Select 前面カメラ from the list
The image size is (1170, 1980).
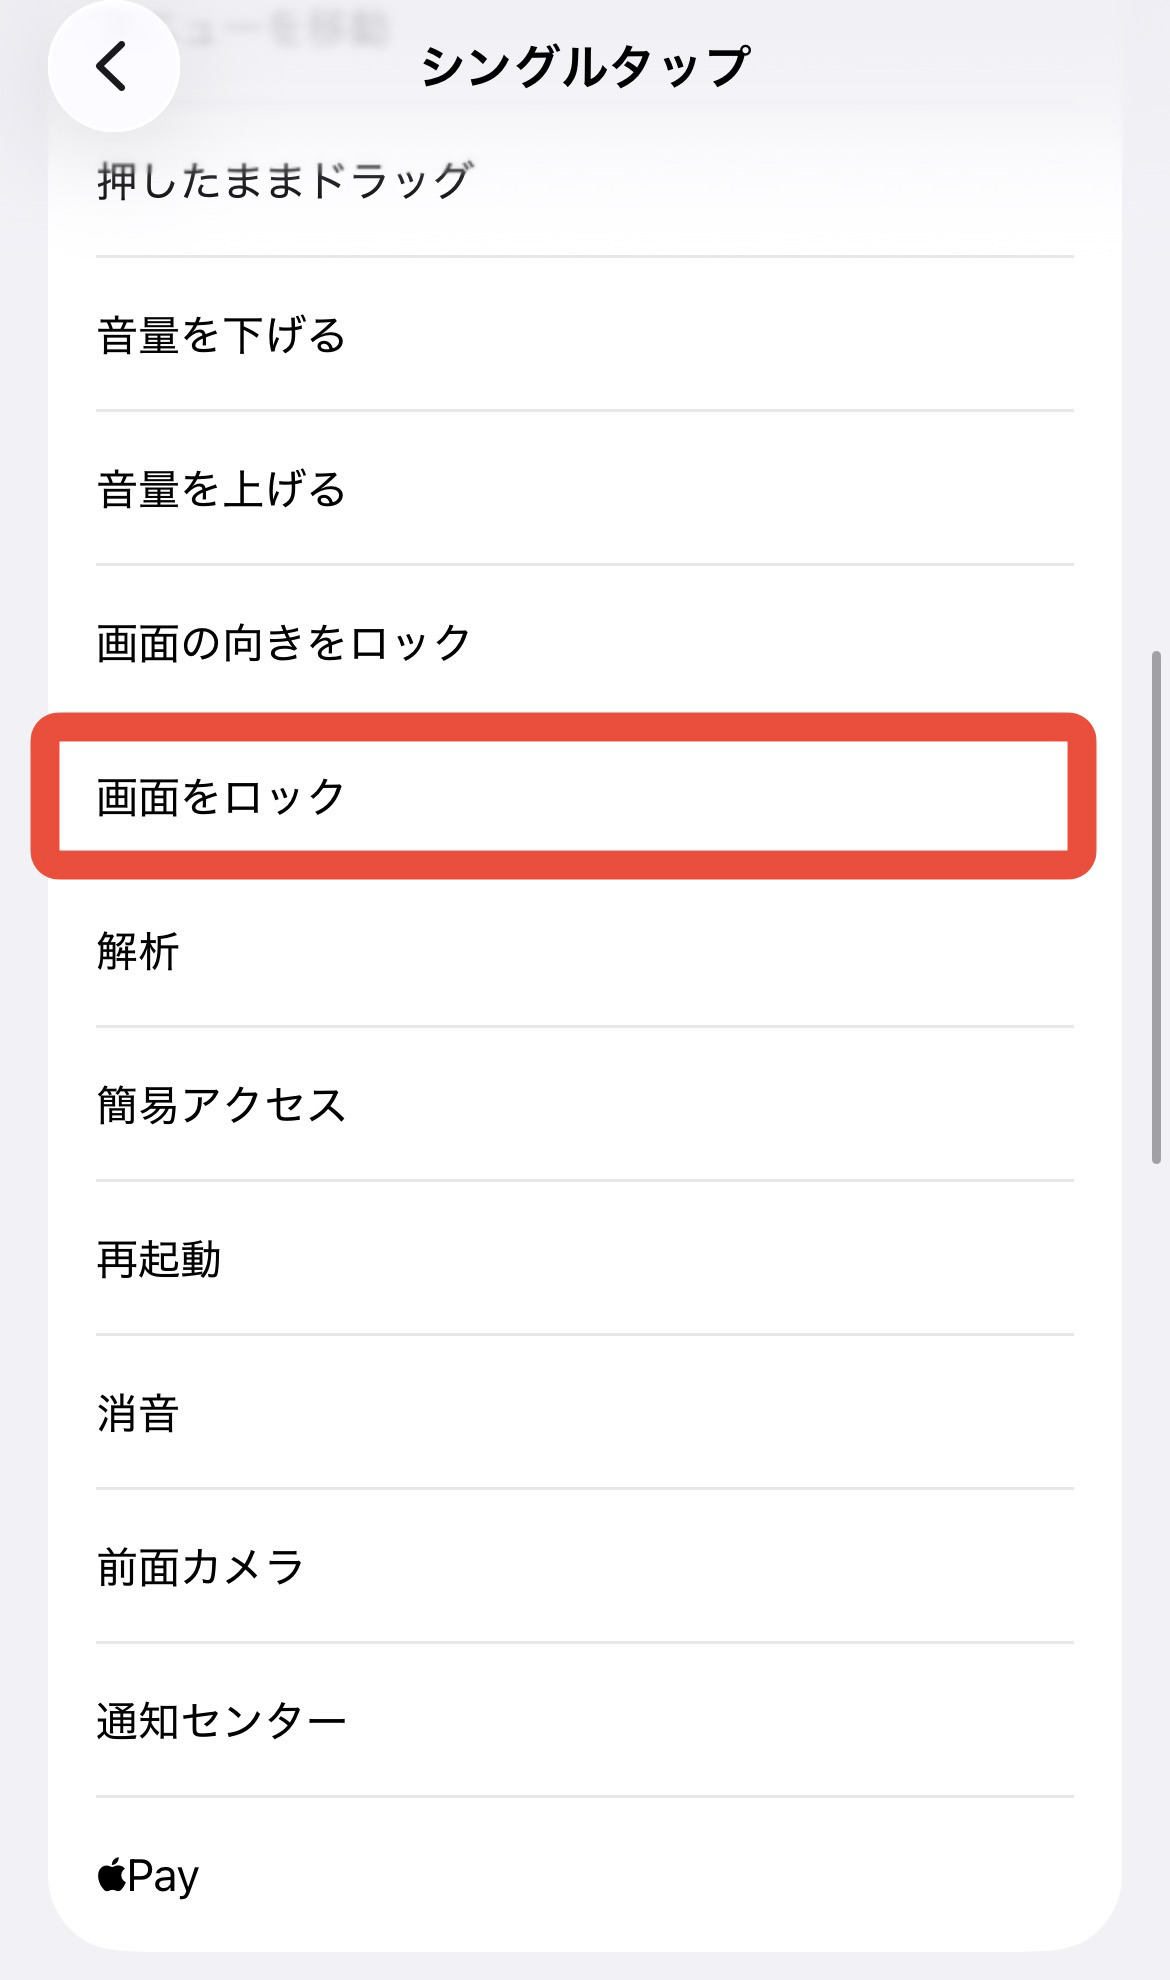click(x=200, y=1567)
